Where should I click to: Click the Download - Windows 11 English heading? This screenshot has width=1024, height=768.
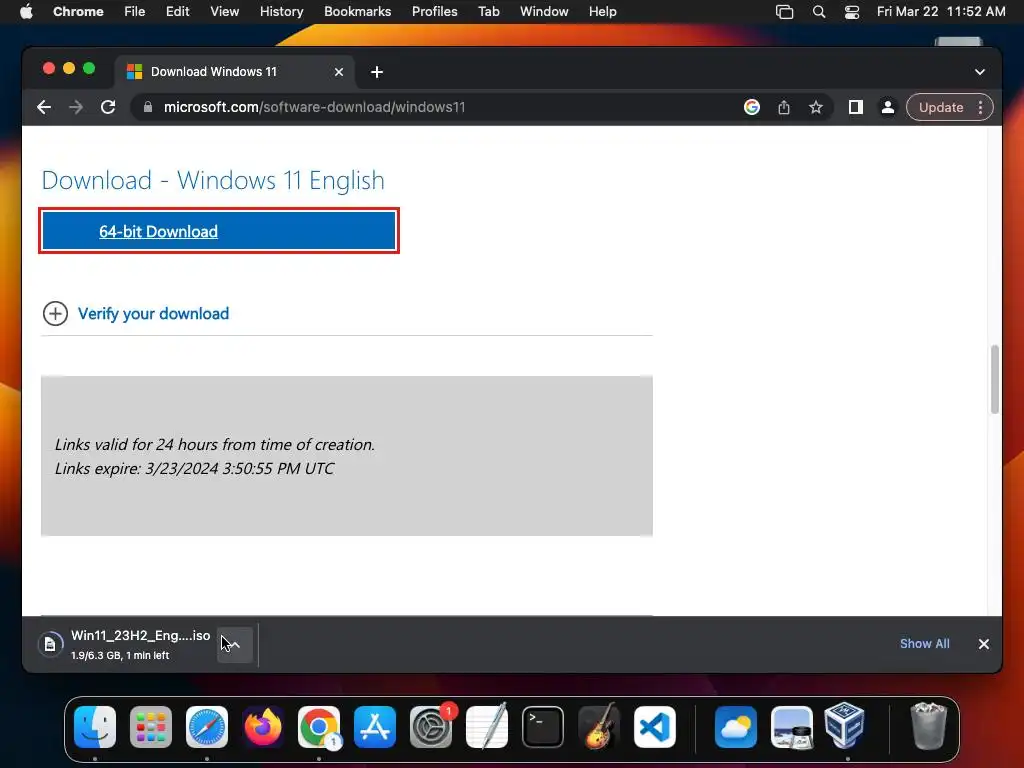[213, 180]
